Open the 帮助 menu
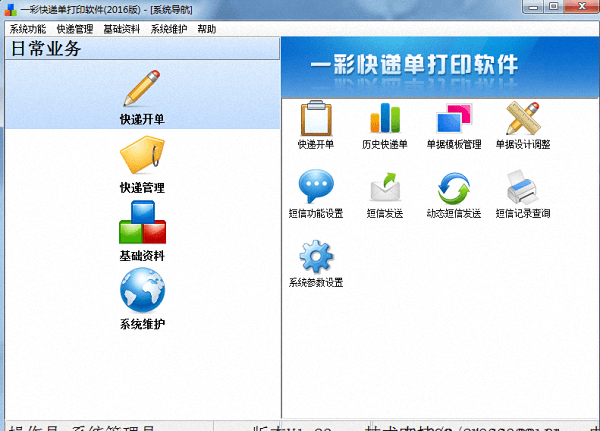600x431 pixels. pyautogui.click(x=206, y=30)
